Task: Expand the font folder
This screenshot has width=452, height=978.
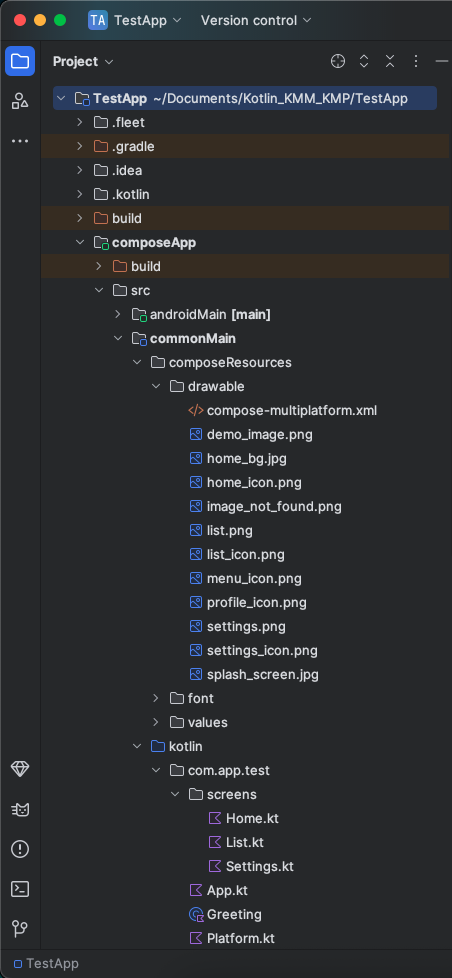Action: [156, 699]
